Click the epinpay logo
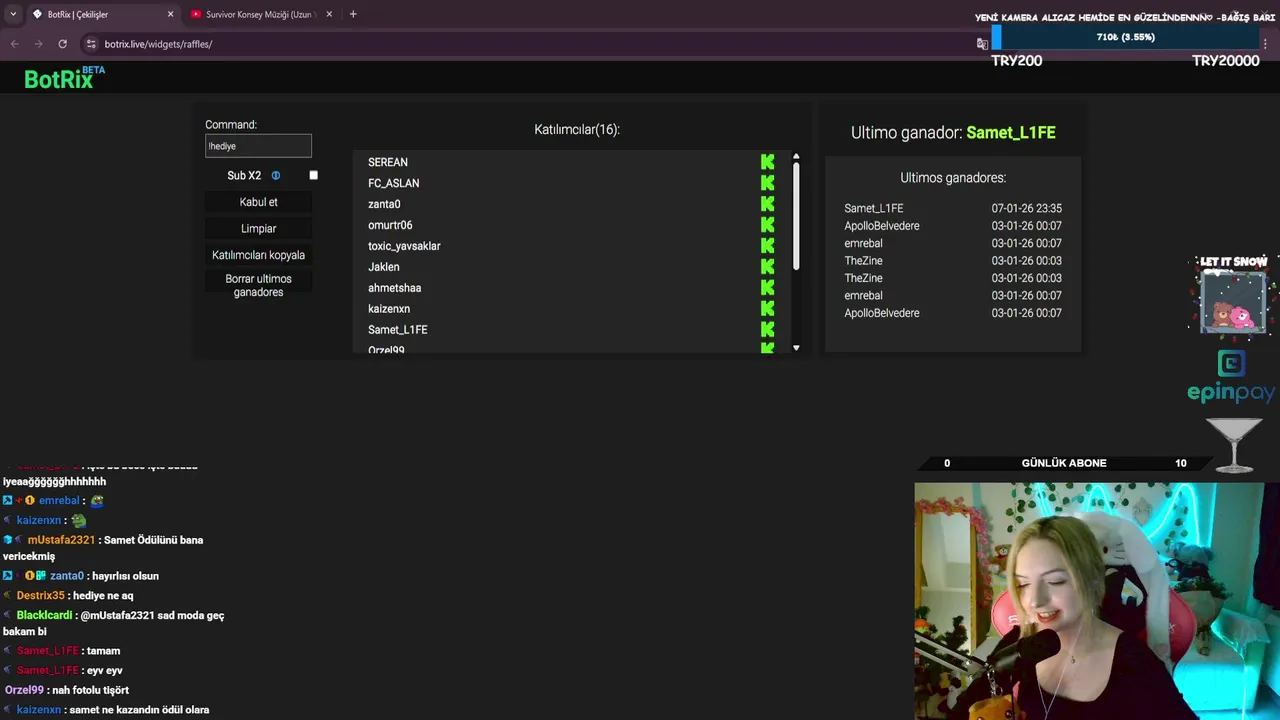The image size is (1280, 720). point(1231,377)
